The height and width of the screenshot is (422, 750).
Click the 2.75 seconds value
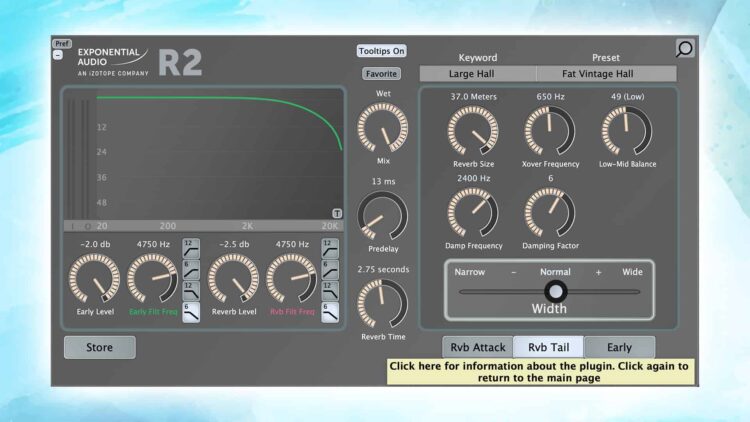pyautogui.click(x=383, y=270)
